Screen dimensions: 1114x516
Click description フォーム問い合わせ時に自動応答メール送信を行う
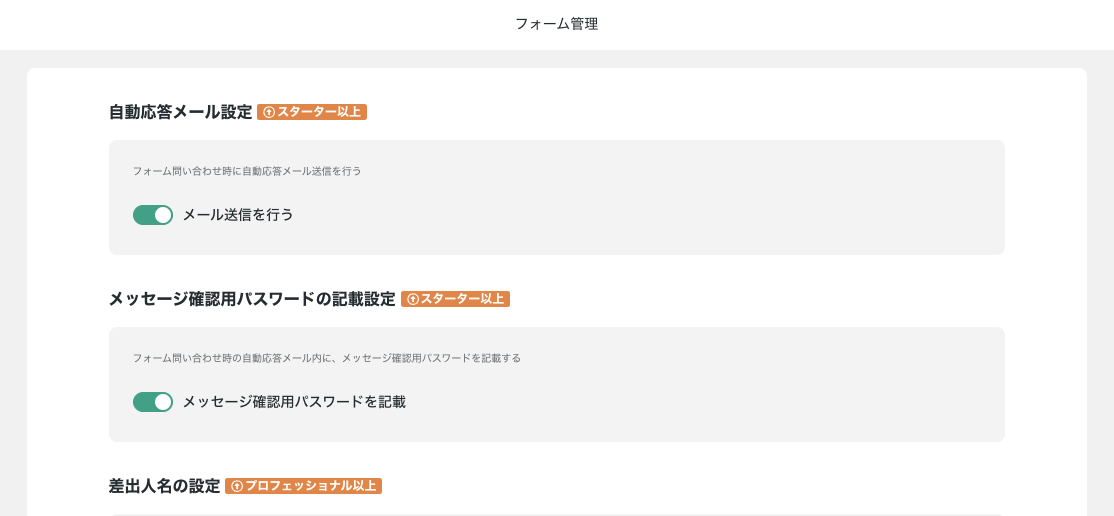point(247,171)
